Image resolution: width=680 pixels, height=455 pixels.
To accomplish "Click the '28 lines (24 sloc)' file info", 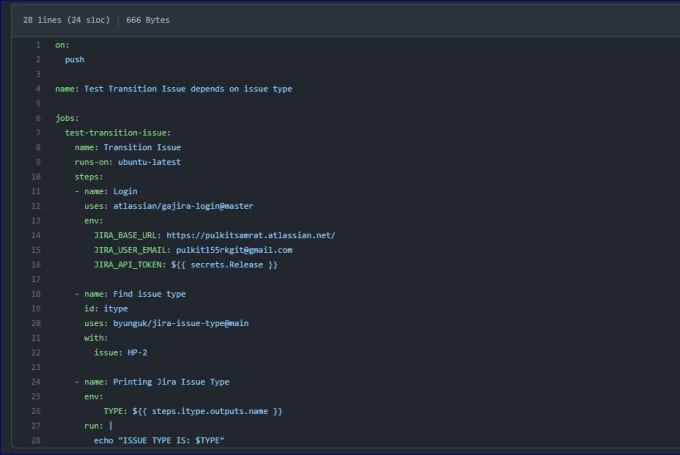I will click(x=66, y=20).
